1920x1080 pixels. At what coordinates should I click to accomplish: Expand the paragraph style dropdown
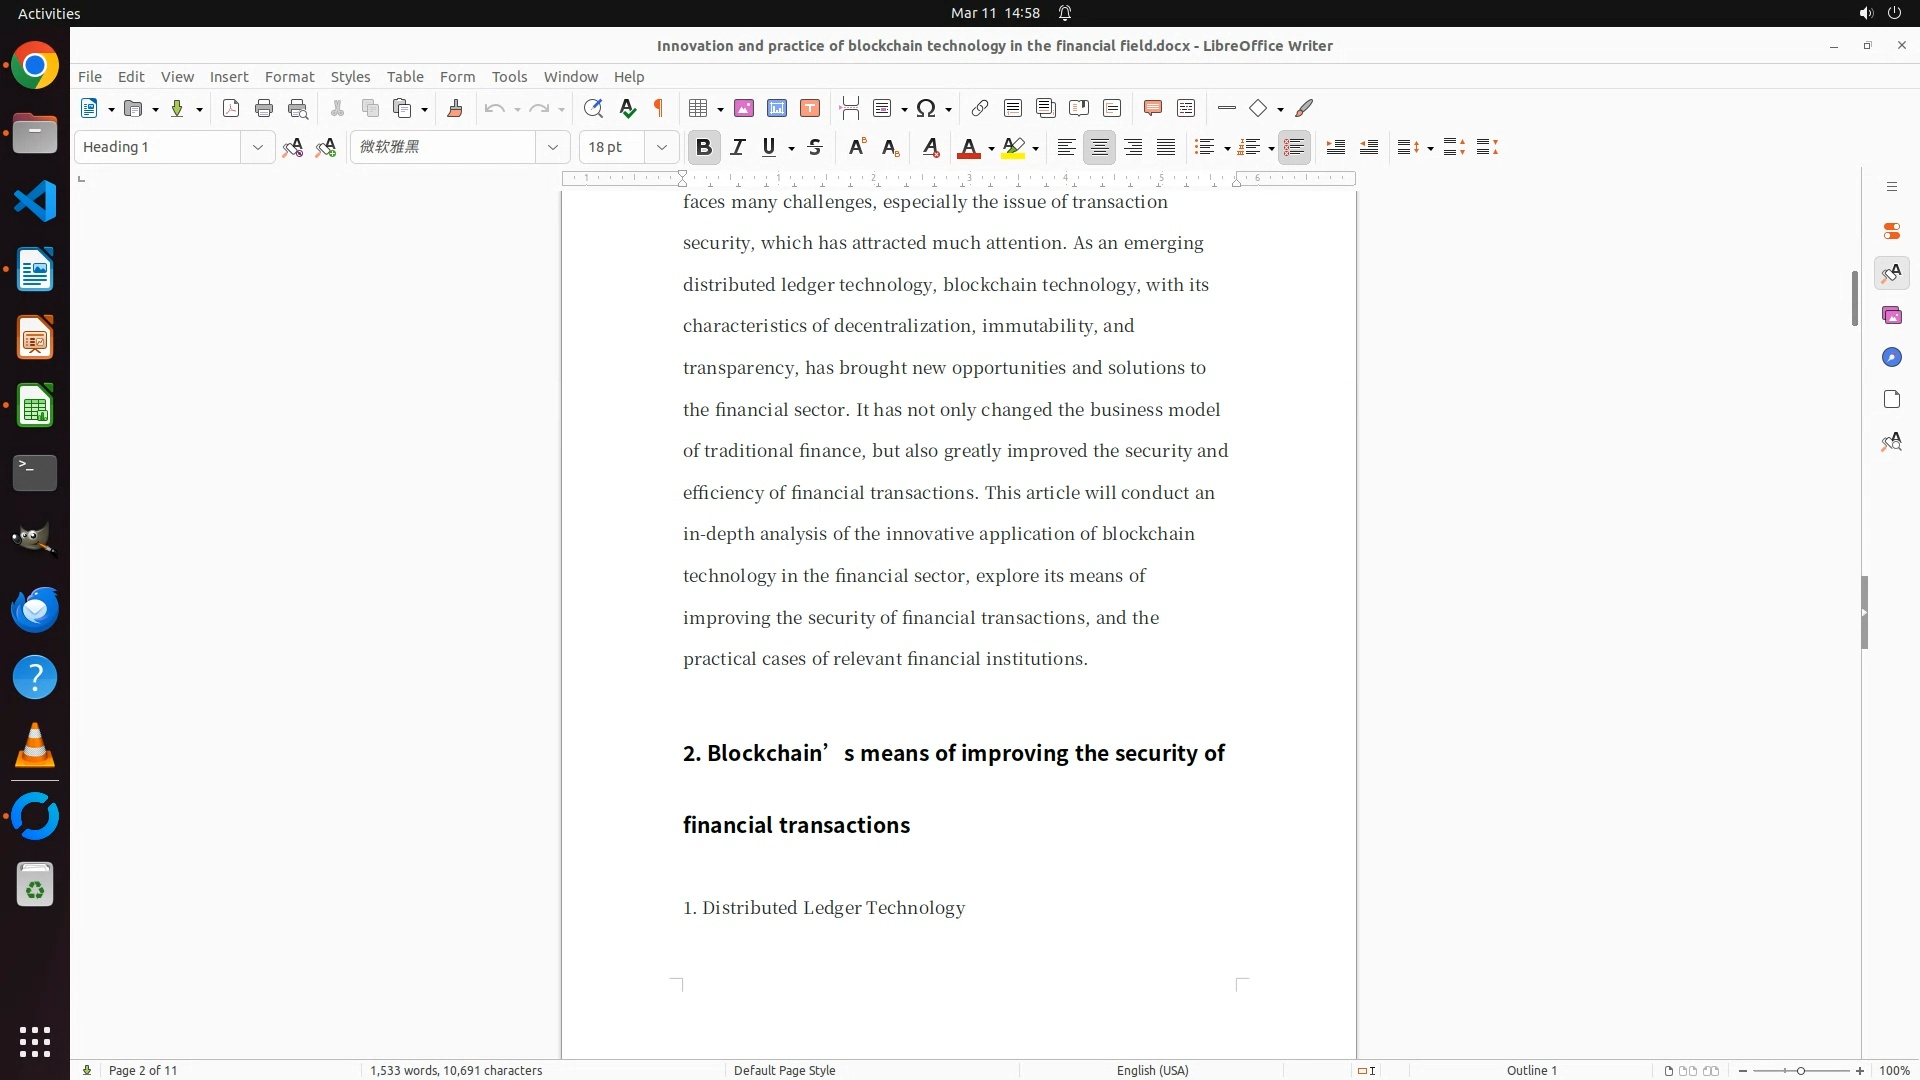[258, 148]
